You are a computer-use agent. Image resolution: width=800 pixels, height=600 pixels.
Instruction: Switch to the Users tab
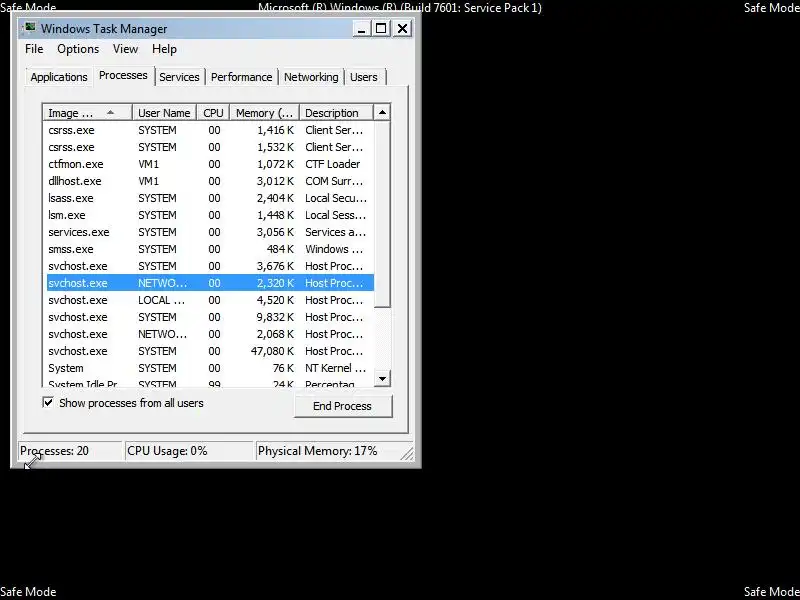click(x=364, y=77)
